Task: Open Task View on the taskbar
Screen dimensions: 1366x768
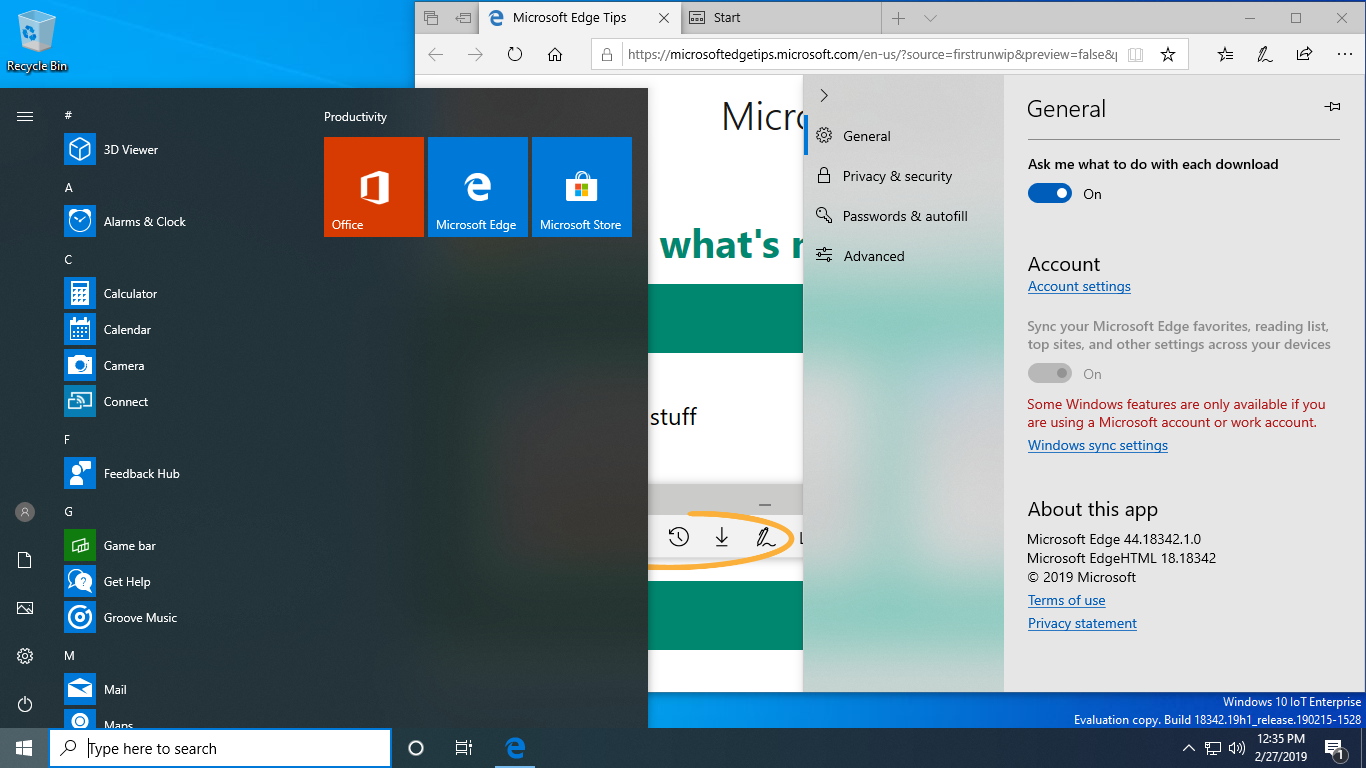Action: coord(464,748)
